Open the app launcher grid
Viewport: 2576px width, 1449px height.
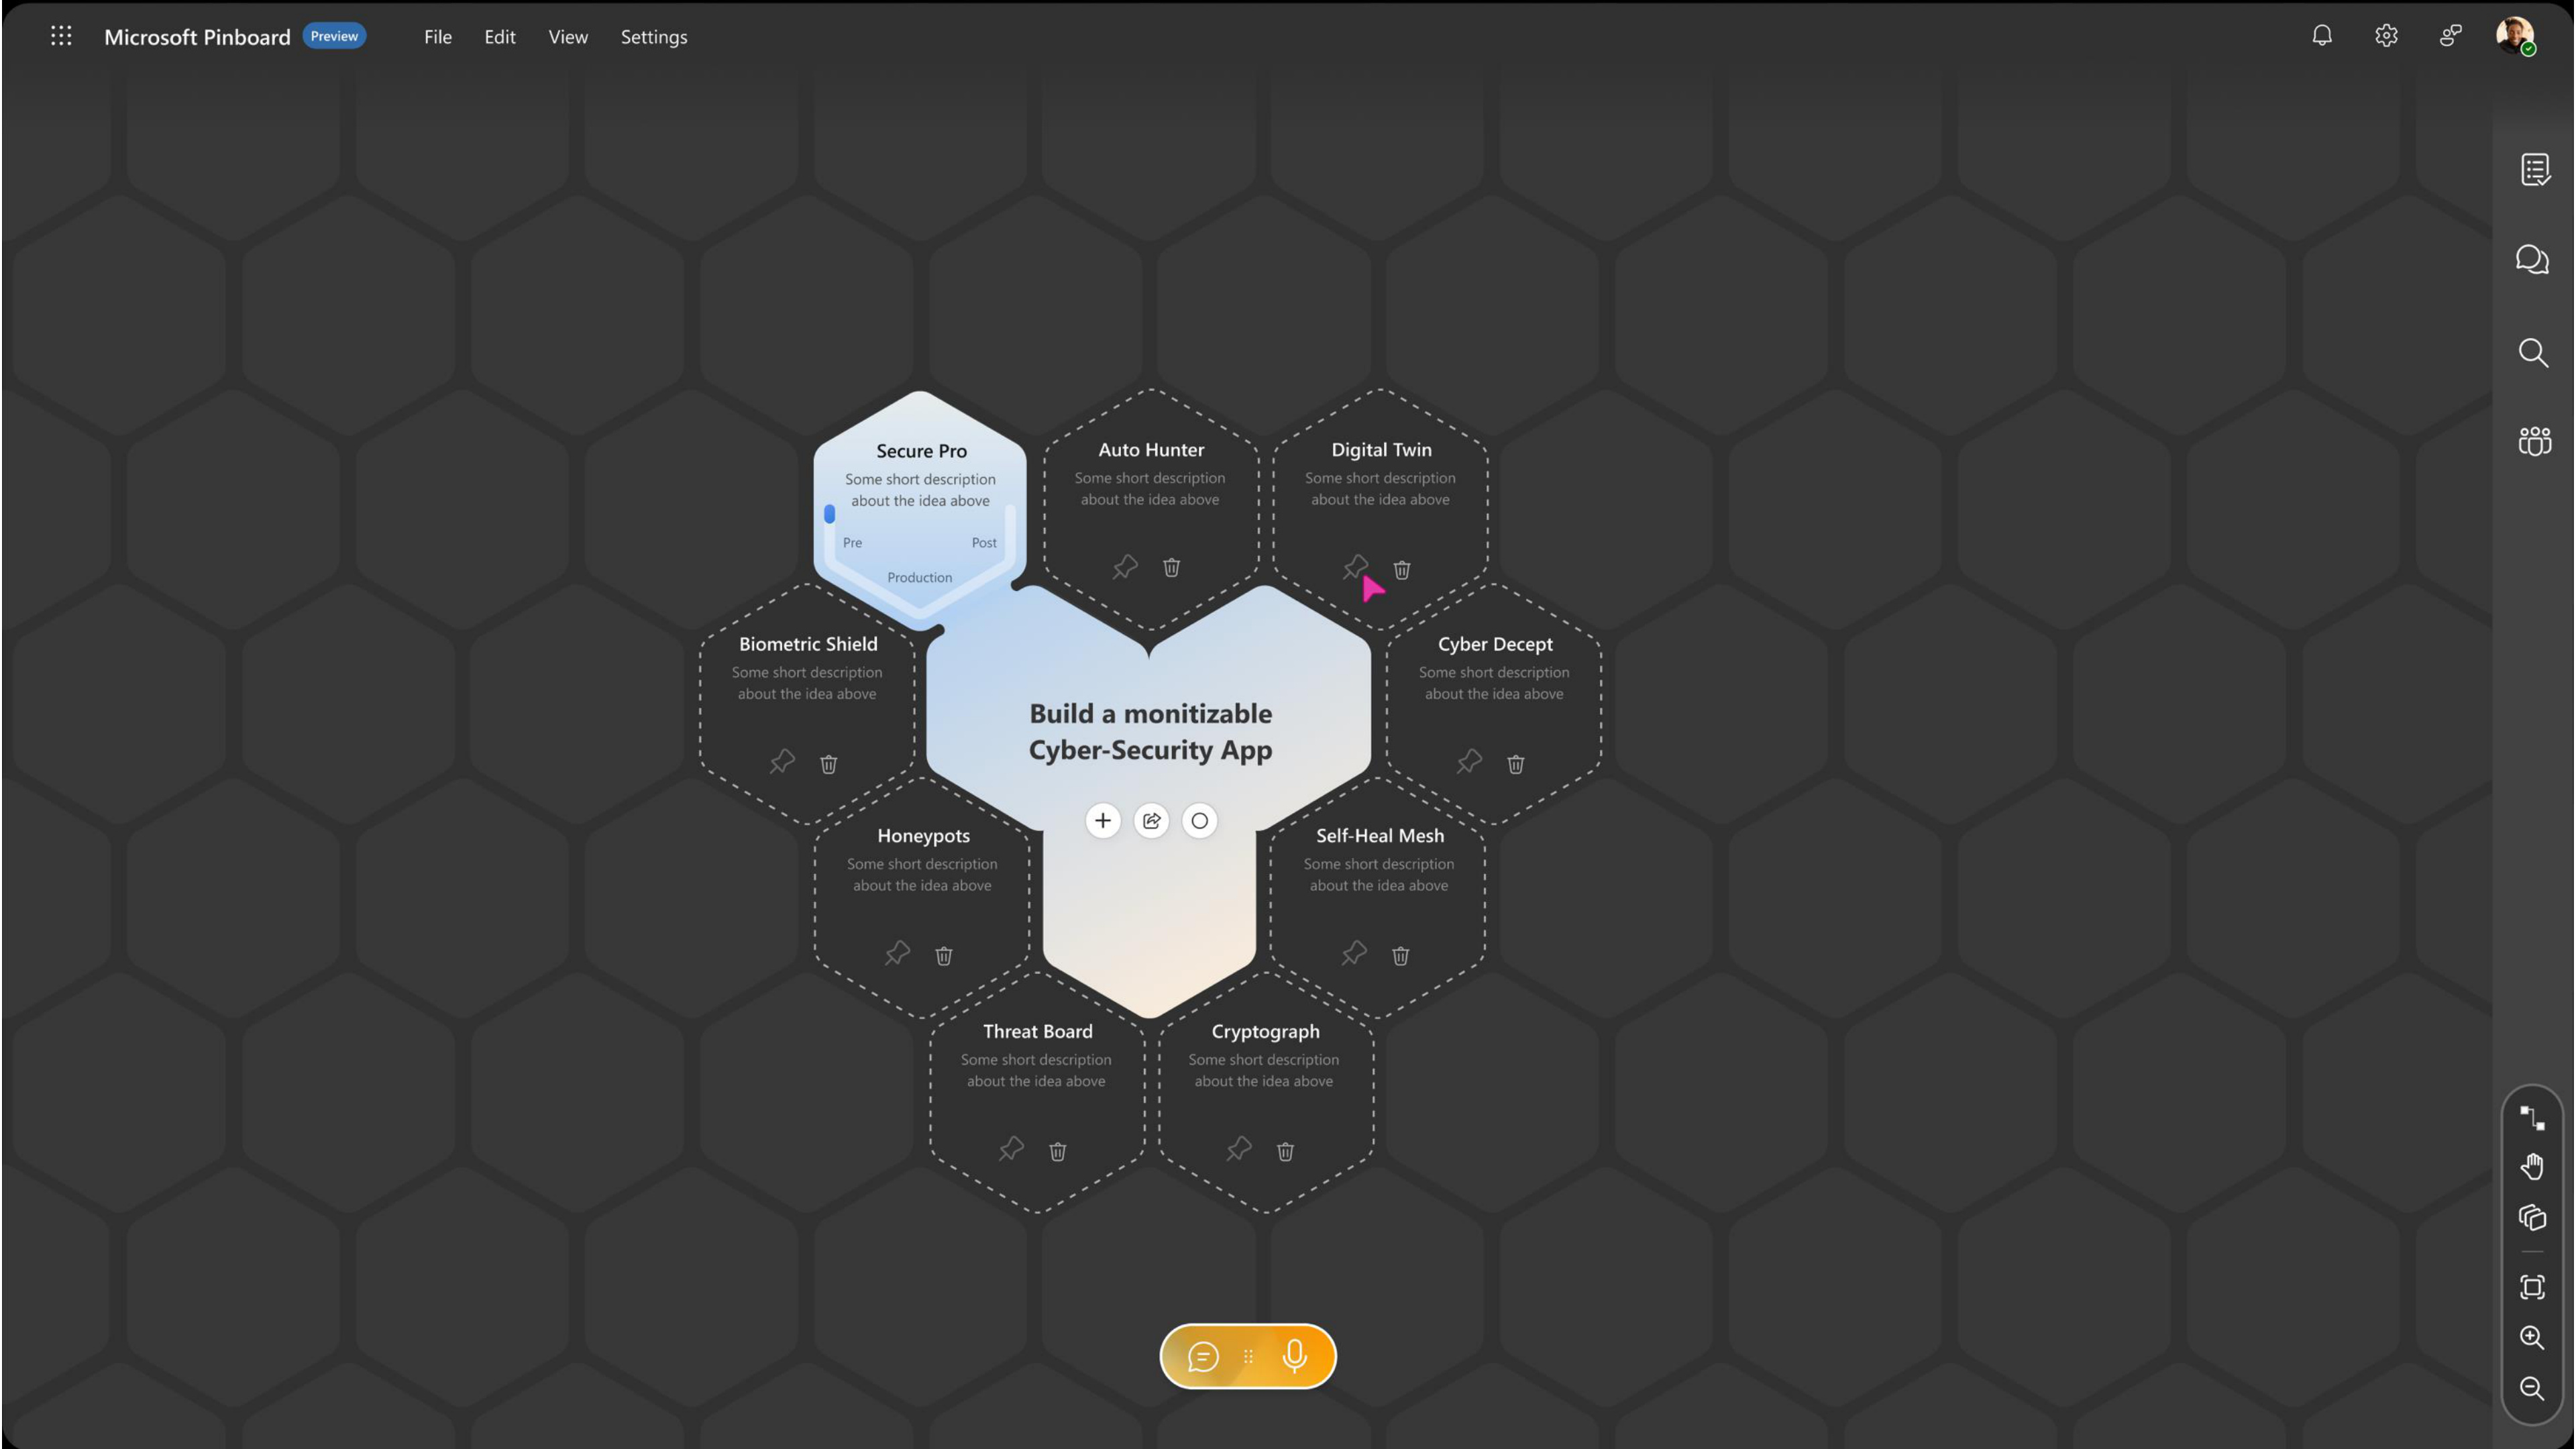click(x=61, y=36)
